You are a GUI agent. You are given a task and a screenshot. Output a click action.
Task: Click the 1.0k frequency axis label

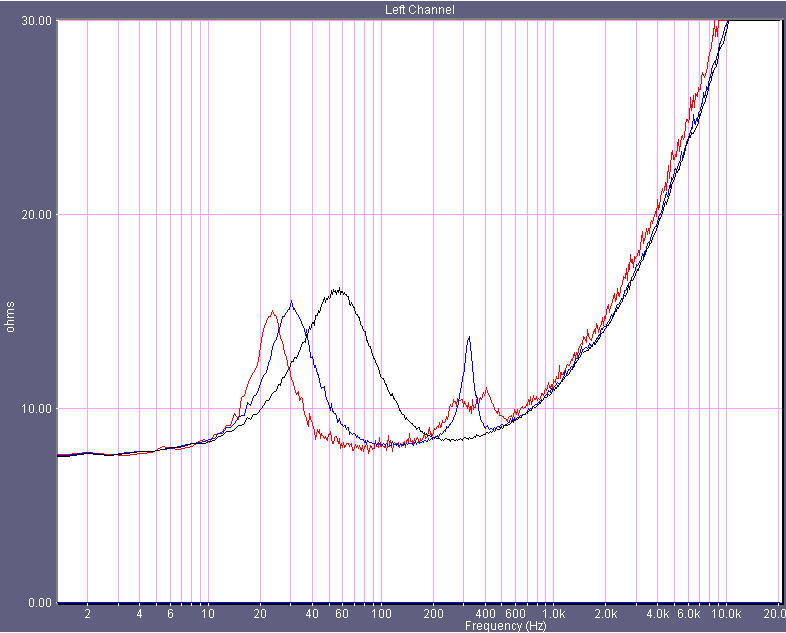coord(553,614)
